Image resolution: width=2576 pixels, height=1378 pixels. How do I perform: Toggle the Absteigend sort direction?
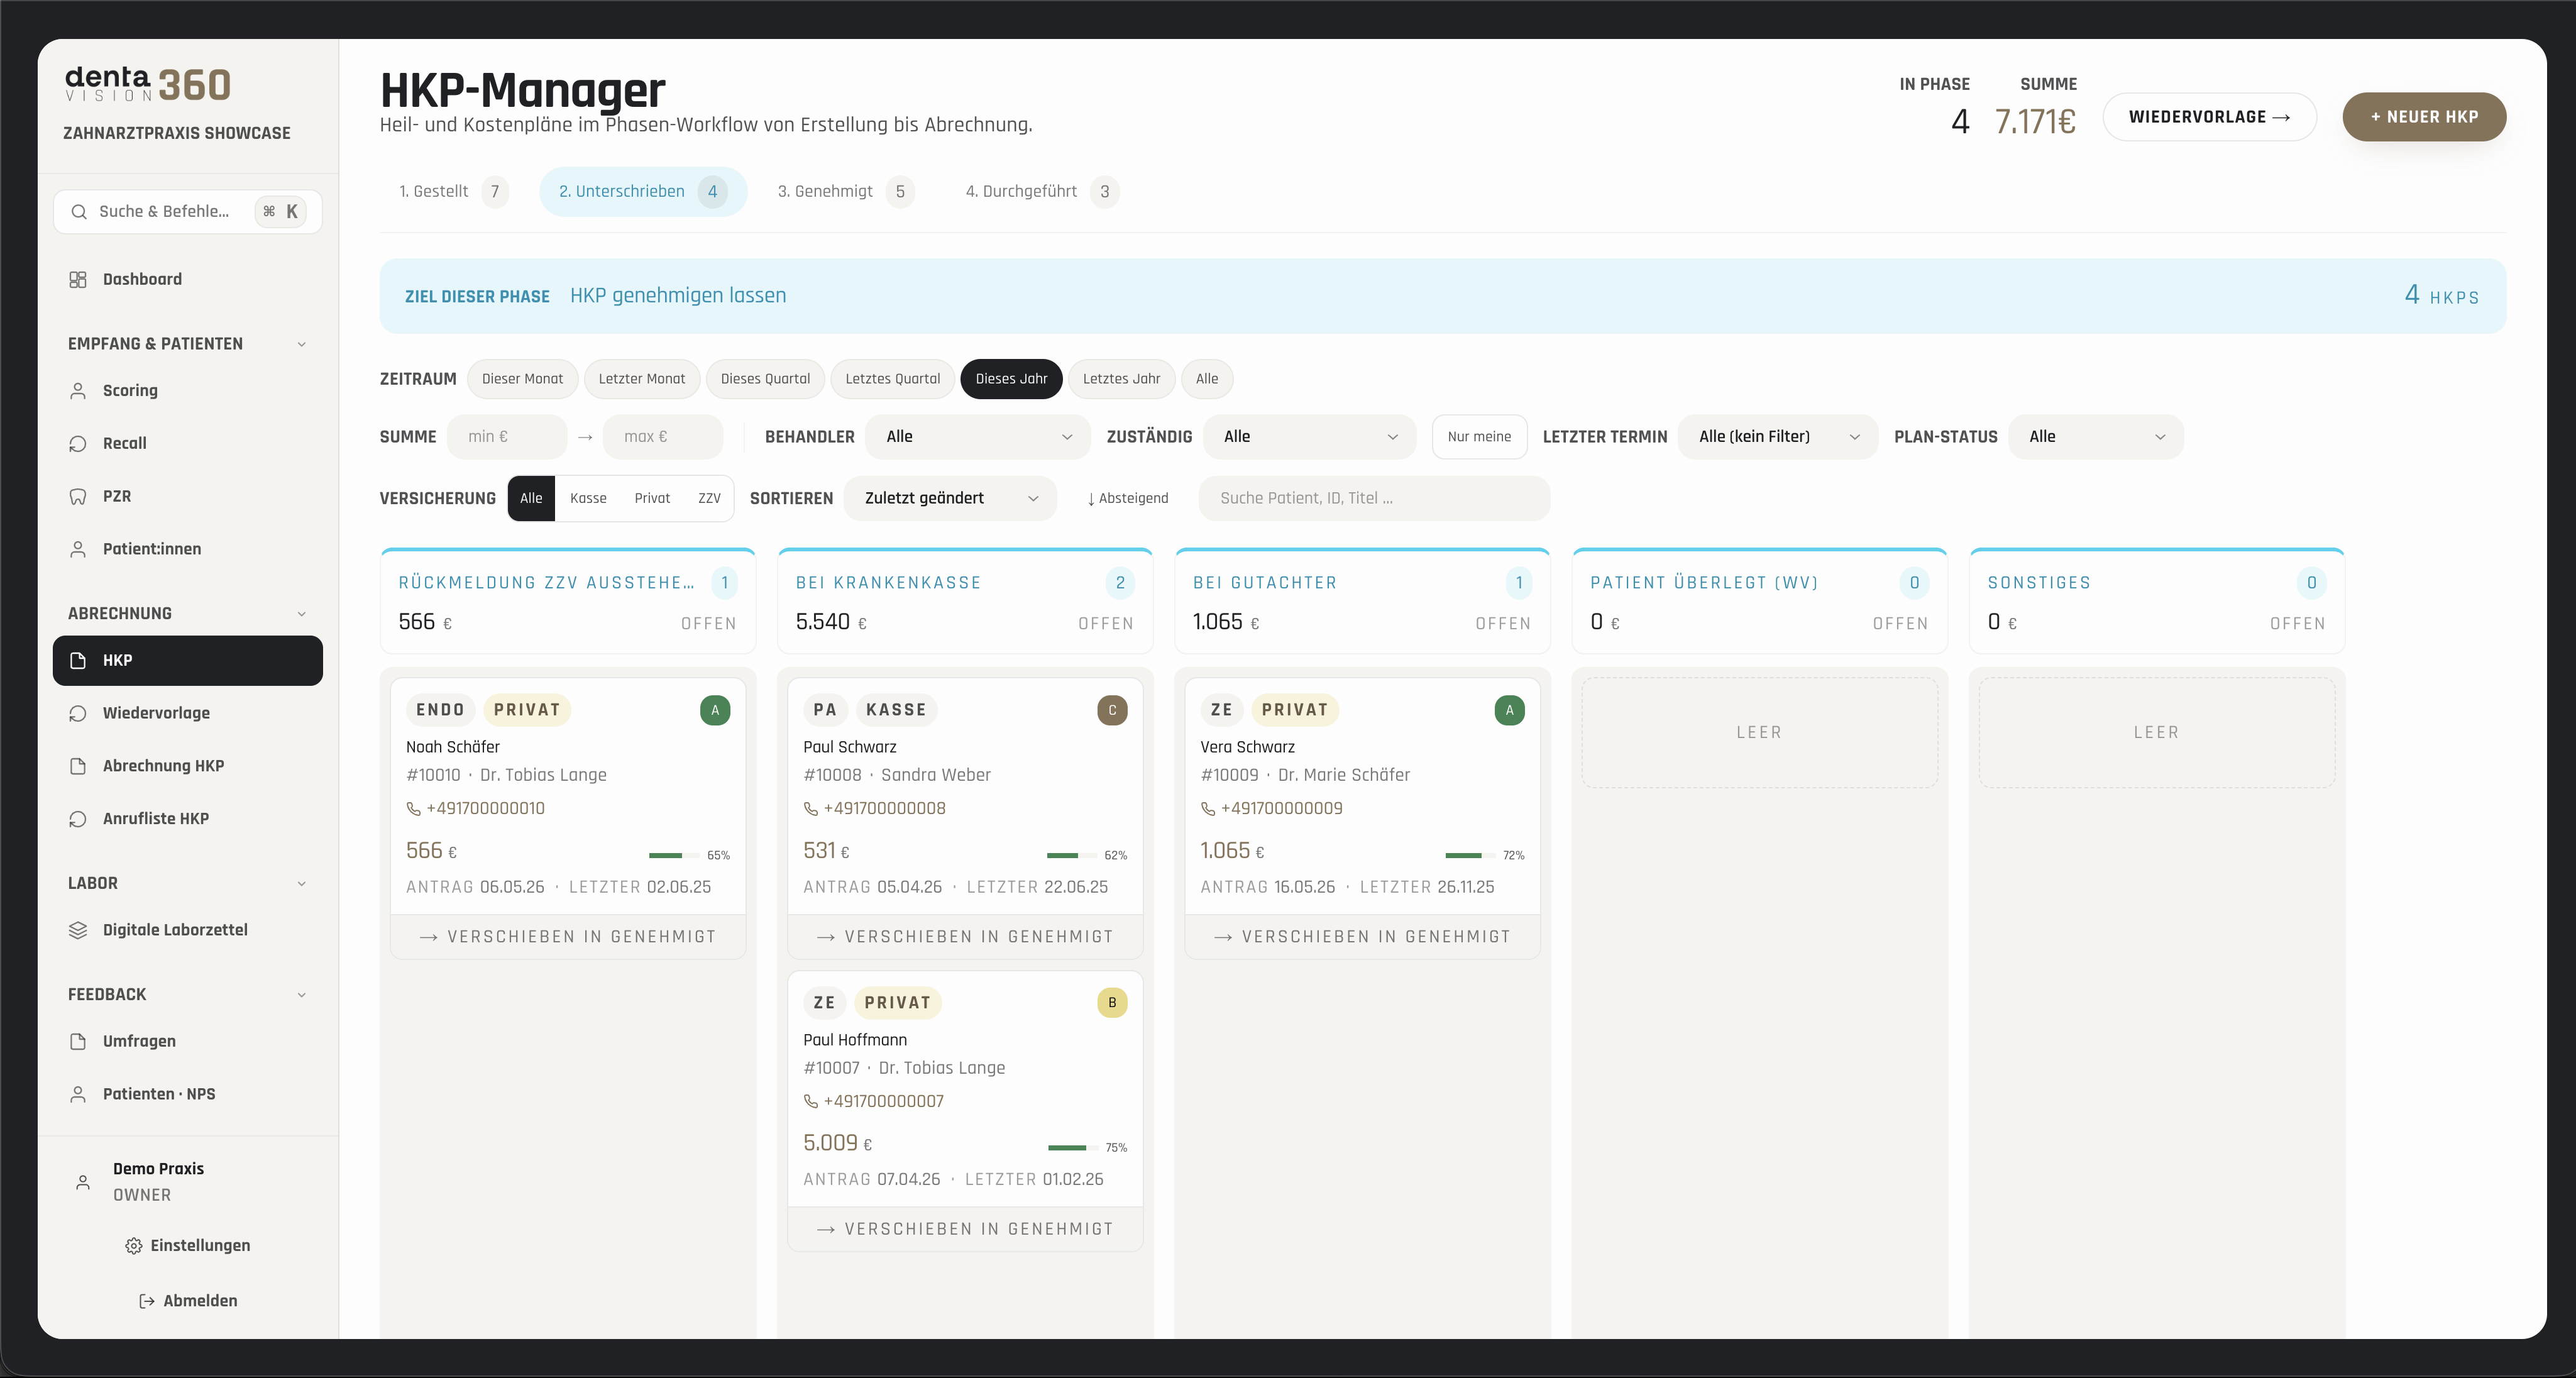click(1127, 498)
